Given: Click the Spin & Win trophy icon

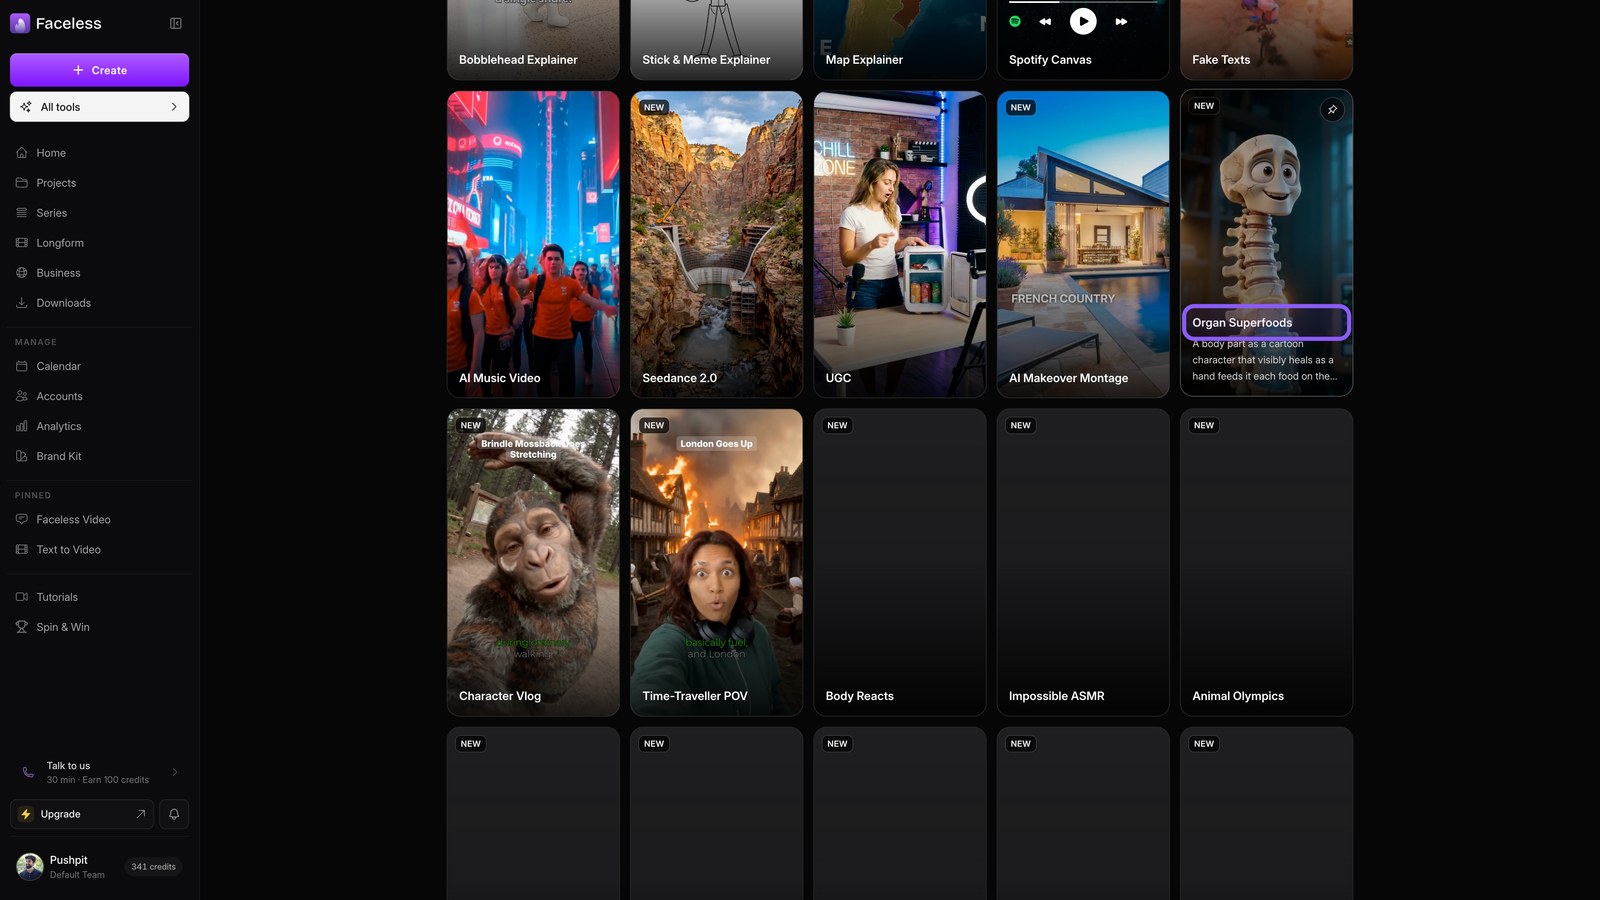Looking at the screenshot, I should [x=22, y=627].
